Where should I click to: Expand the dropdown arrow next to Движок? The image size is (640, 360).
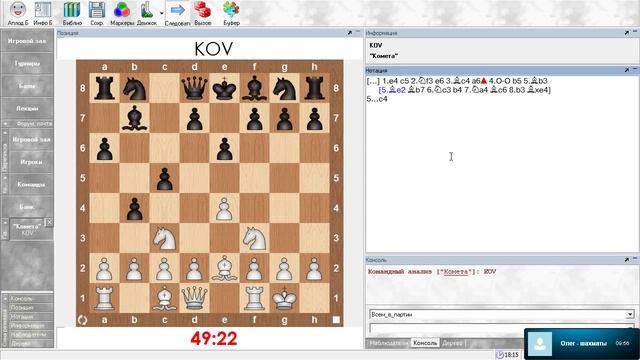[x=161, y=13]
